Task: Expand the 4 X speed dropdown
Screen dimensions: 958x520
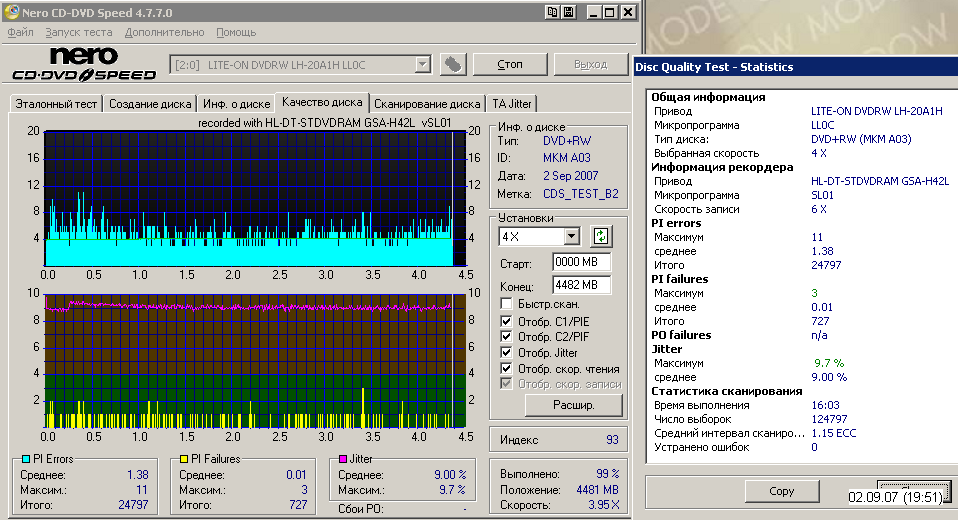Action: (x=571, y=237)
